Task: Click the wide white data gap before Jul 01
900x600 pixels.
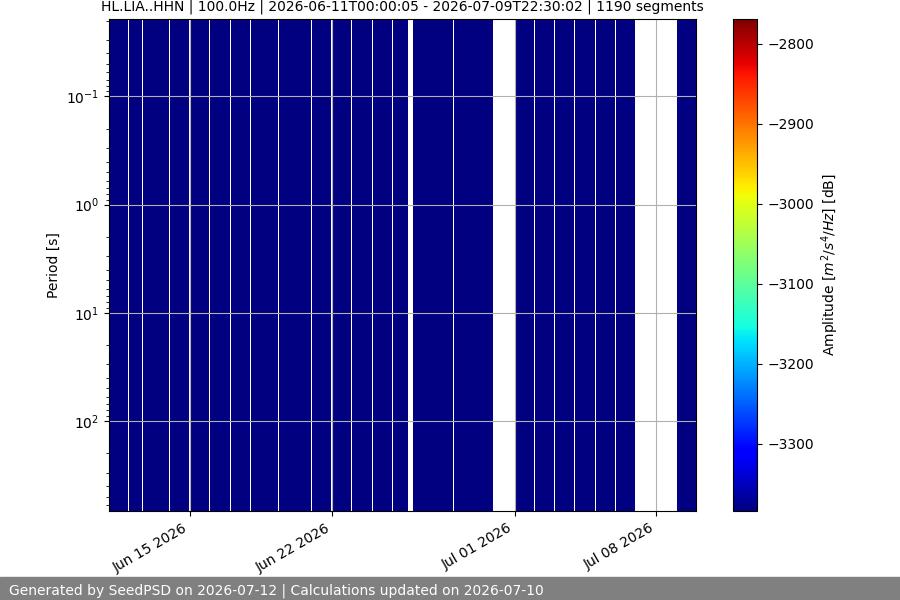Action: (x=504, y=265)
